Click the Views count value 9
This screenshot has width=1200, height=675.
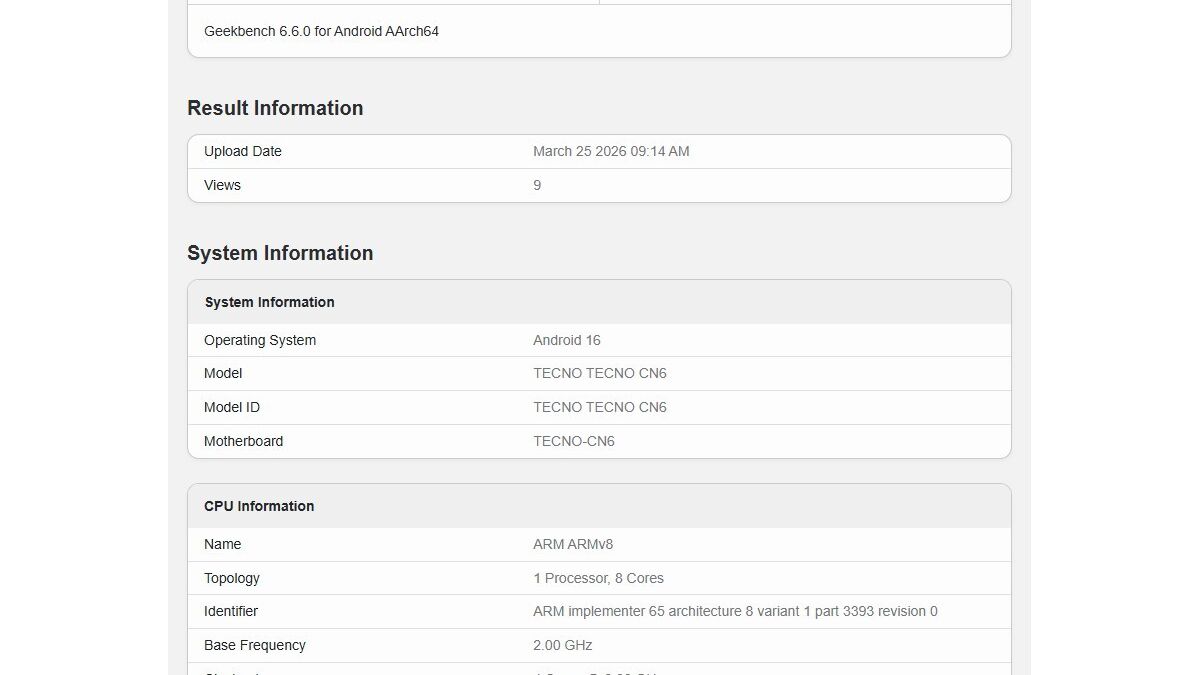(537, 185)
